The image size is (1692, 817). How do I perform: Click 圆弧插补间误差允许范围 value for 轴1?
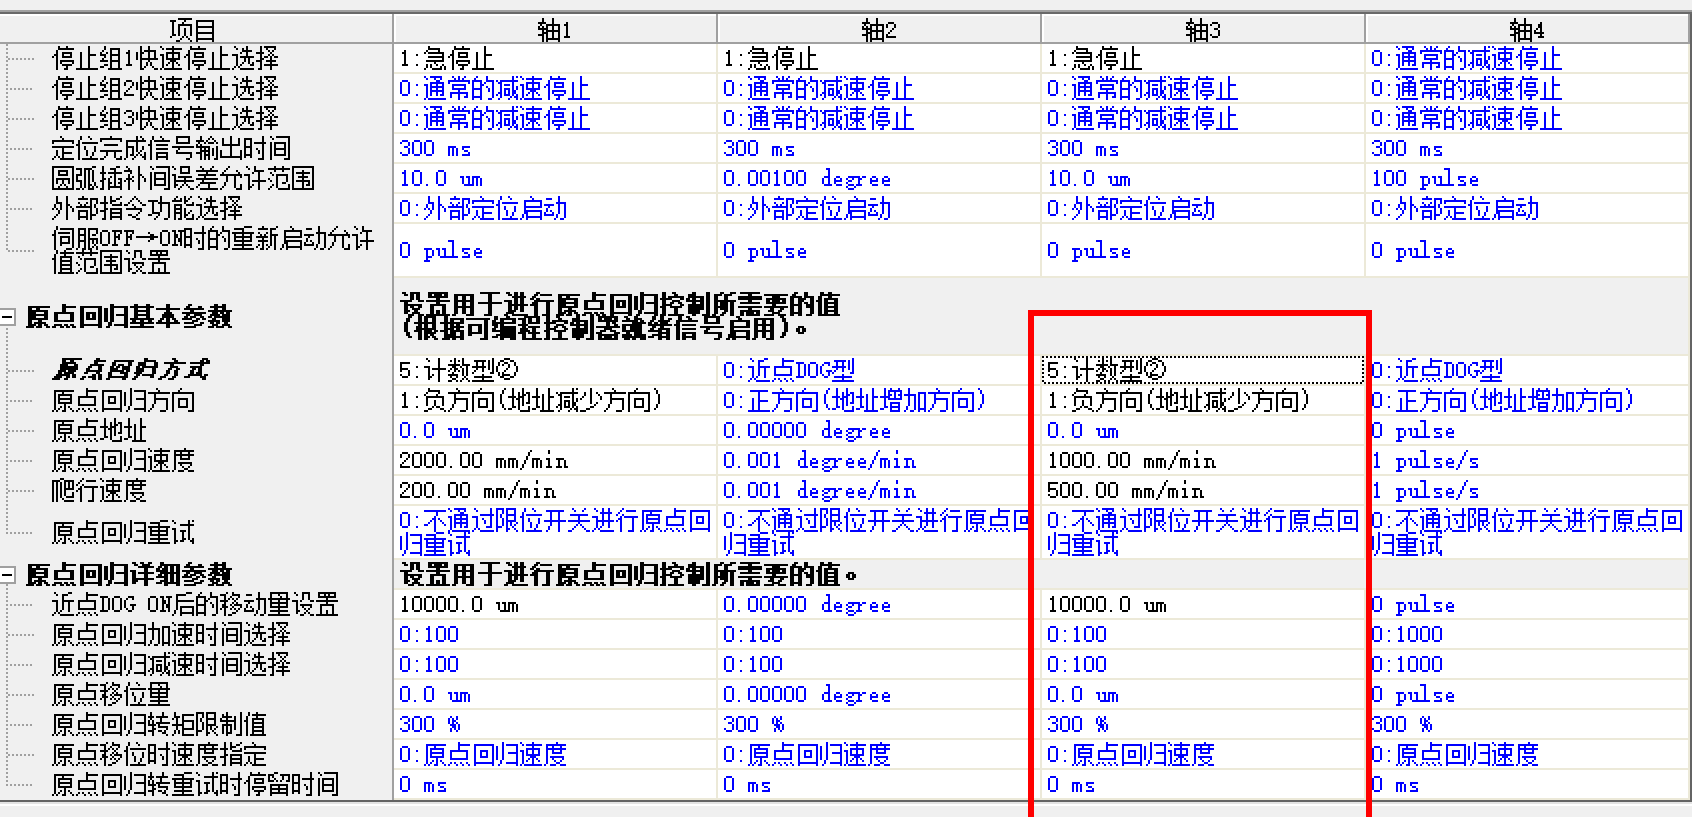click(554, 179)
